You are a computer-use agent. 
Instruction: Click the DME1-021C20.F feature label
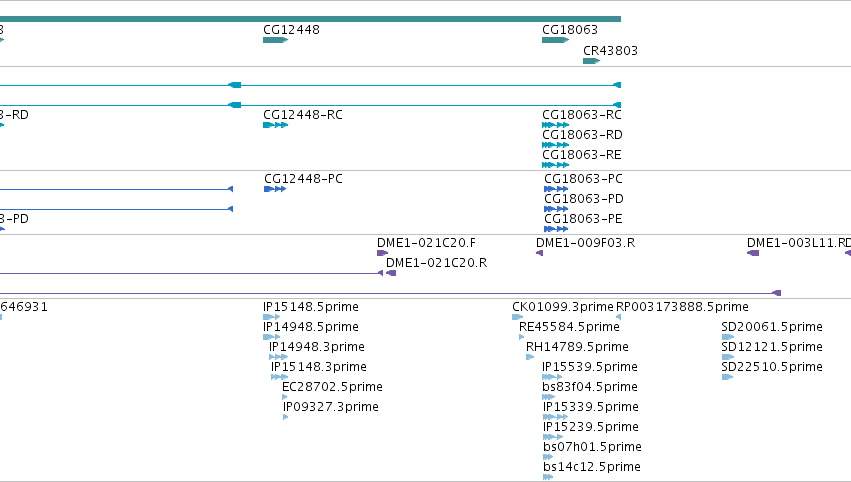click(x=427, y=243)
